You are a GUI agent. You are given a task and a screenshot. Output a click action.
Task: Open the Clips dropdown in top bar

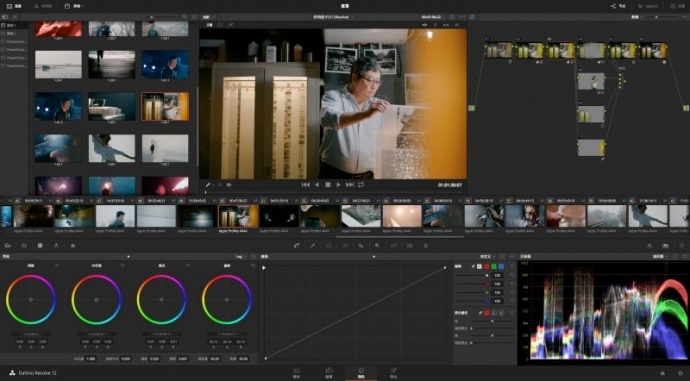[x=74, y=6]
